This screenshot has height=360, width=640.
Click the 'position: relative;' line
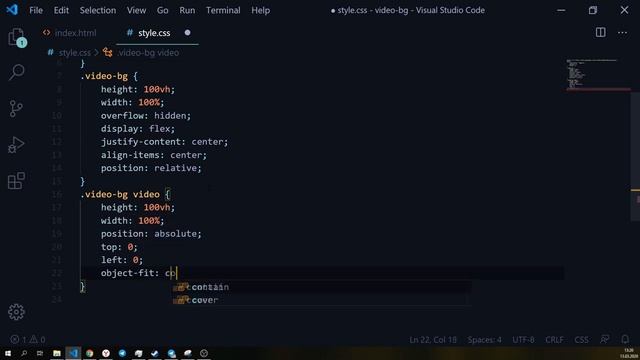pyautogui.click(x=151, y=168)
